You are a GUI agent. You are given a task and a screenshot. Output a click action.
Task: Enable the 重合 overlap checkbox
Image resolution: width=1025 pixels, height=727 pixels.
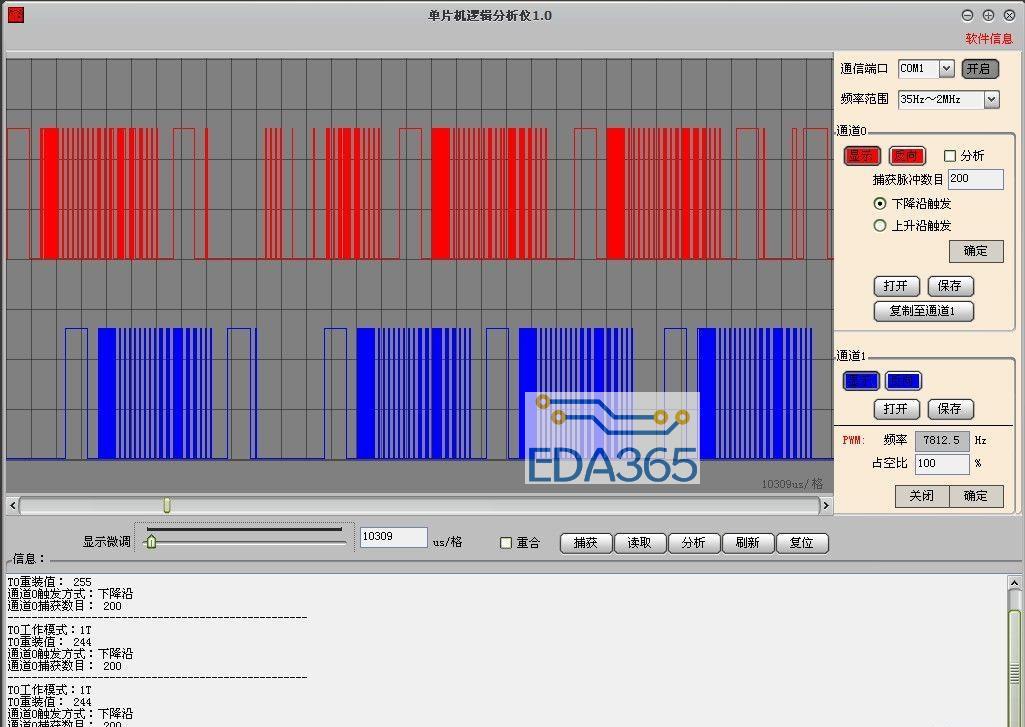pos(505,543)
